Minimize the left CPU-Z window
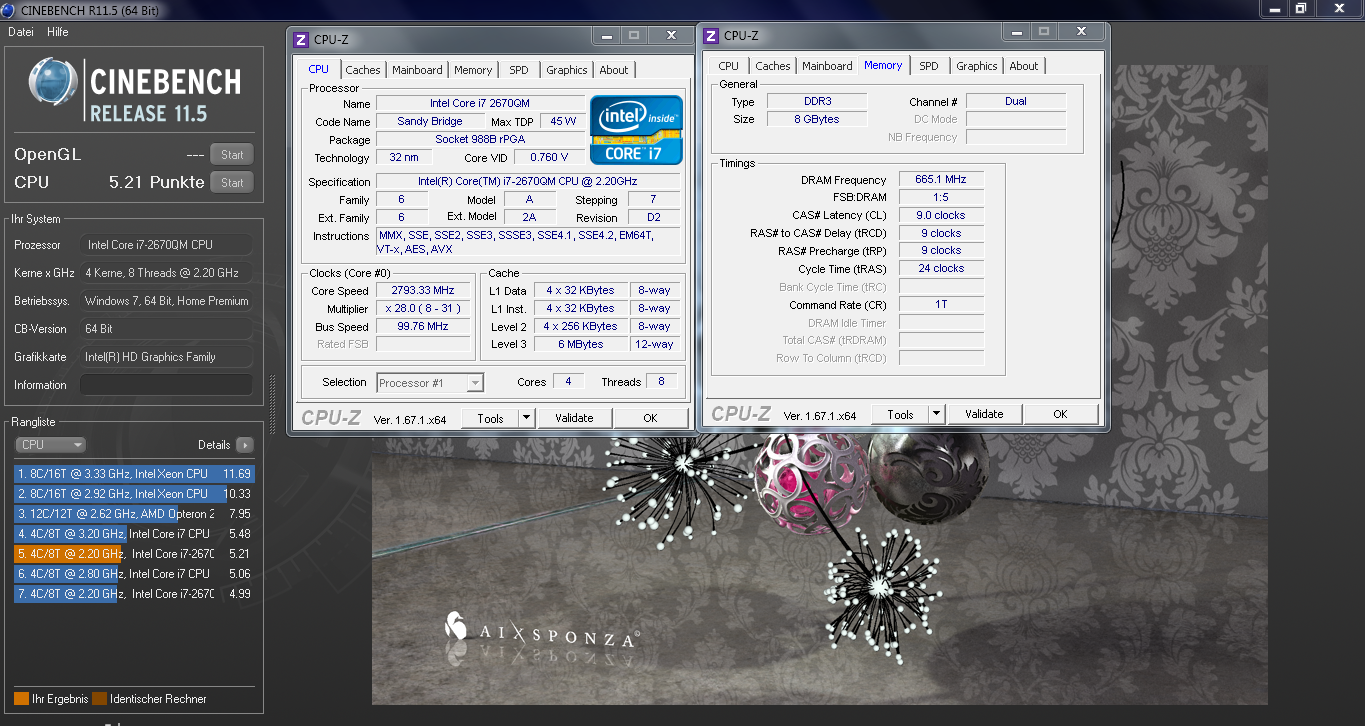Image resolution: width=1365 pixels, height=726 pixels. click(606, 35)
